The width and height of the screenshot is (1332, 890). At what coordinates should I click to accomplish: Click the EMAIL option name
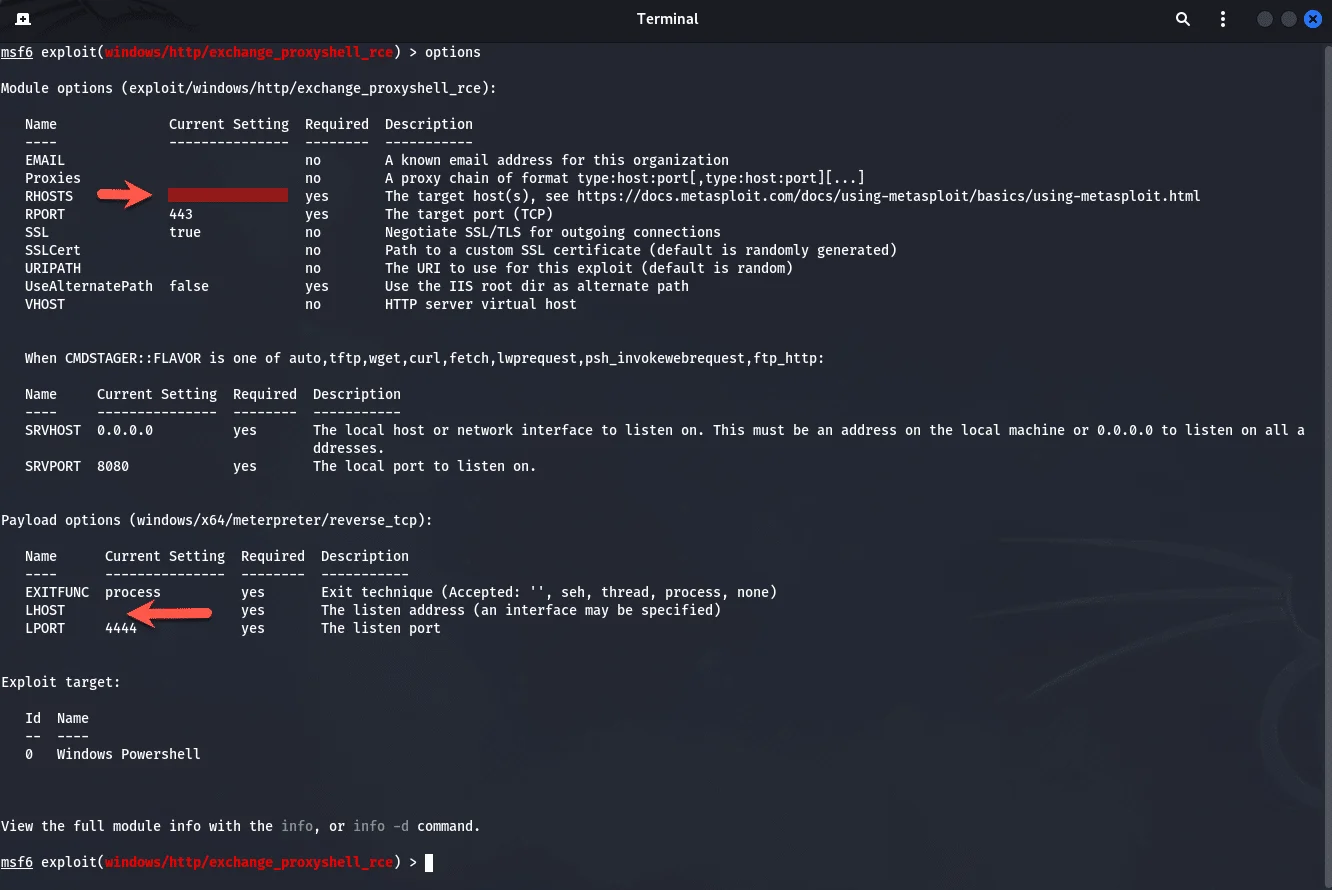click(x=45, y=160)
